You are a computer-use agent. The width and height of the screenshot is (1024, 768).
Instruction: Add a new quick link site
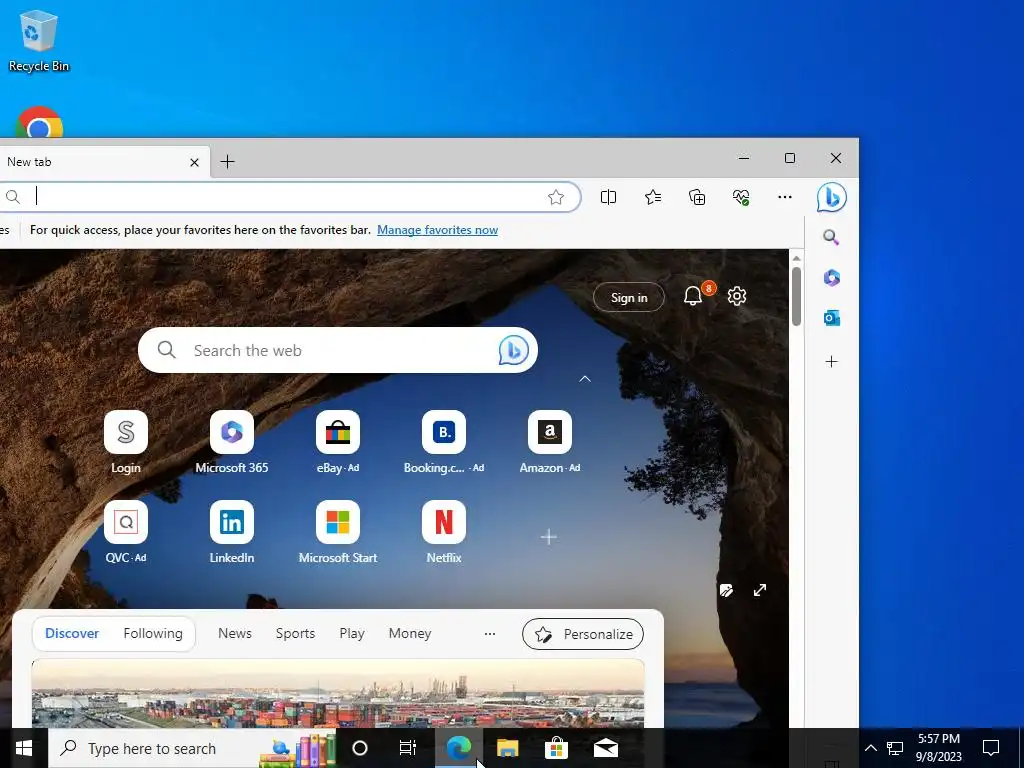coord(549,537)
